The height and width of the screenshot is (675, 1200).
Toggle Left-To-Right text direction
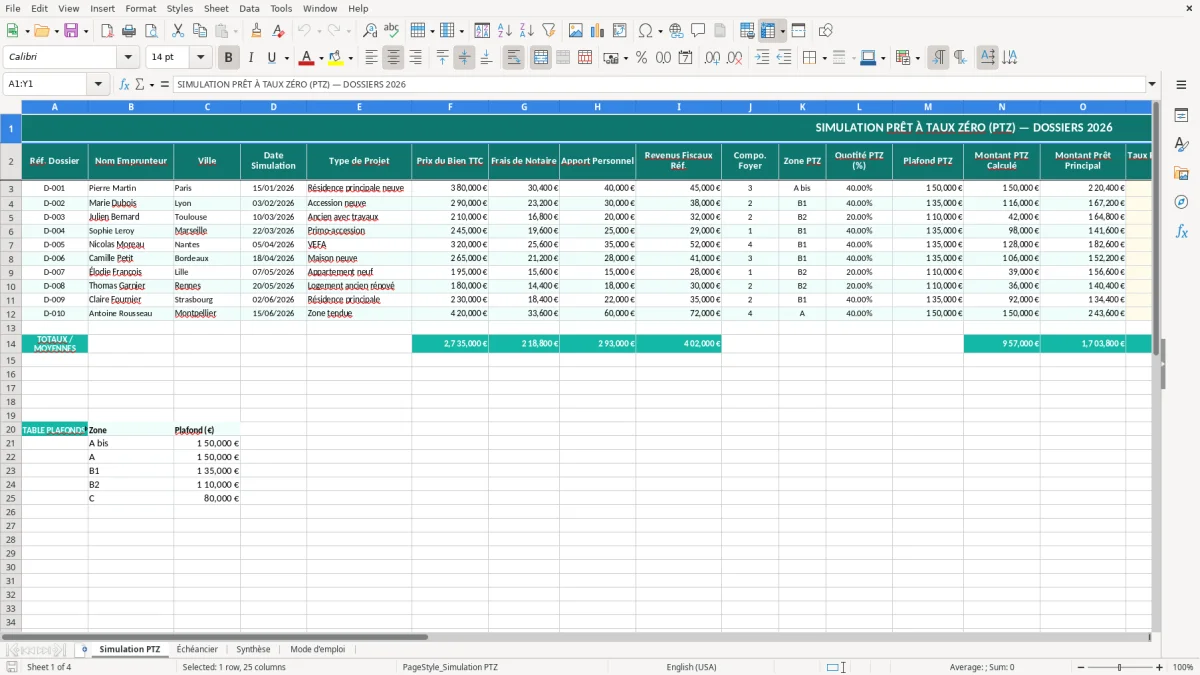pos(937,58)
